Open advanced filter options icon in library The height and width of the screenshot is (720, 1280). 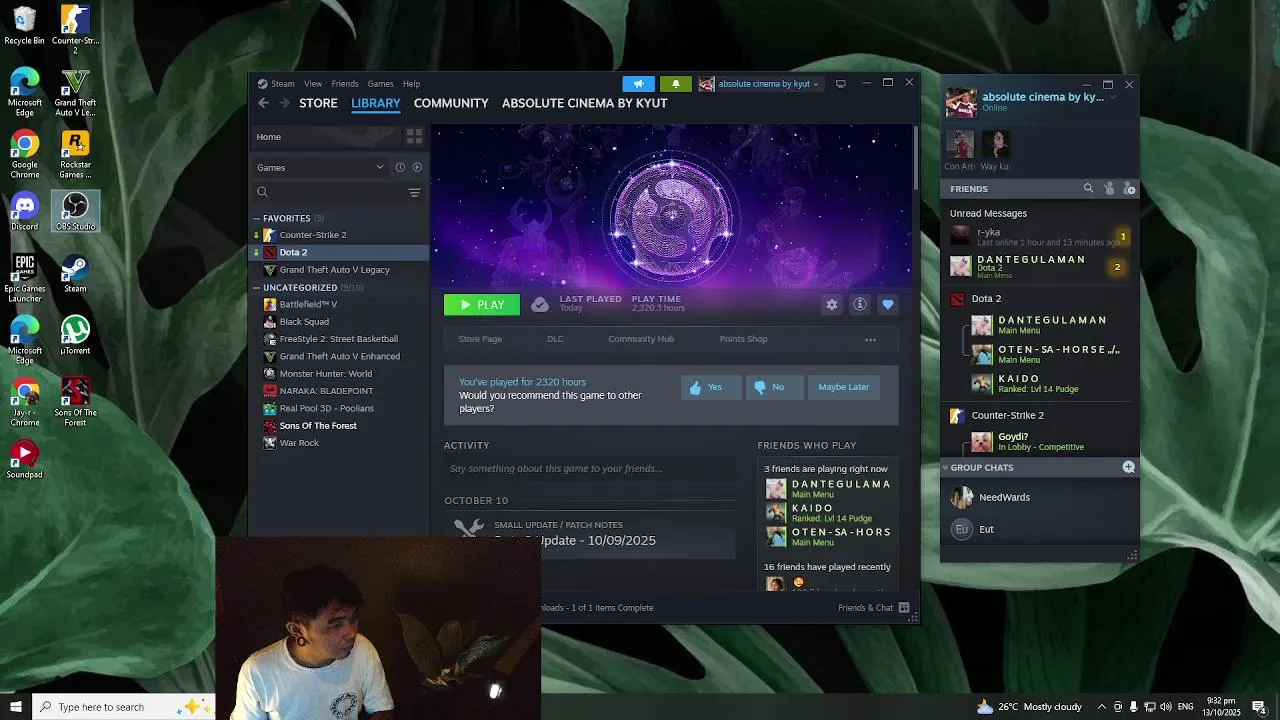pyautogui.click(x=414, y=192)
